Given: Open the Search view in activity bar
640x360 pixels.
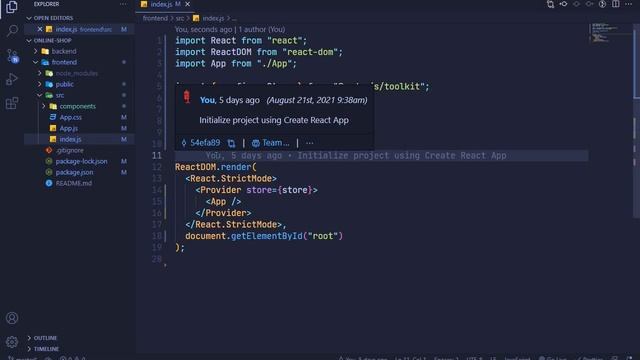Looking at the screenshot, I should [x=12, y=31].
